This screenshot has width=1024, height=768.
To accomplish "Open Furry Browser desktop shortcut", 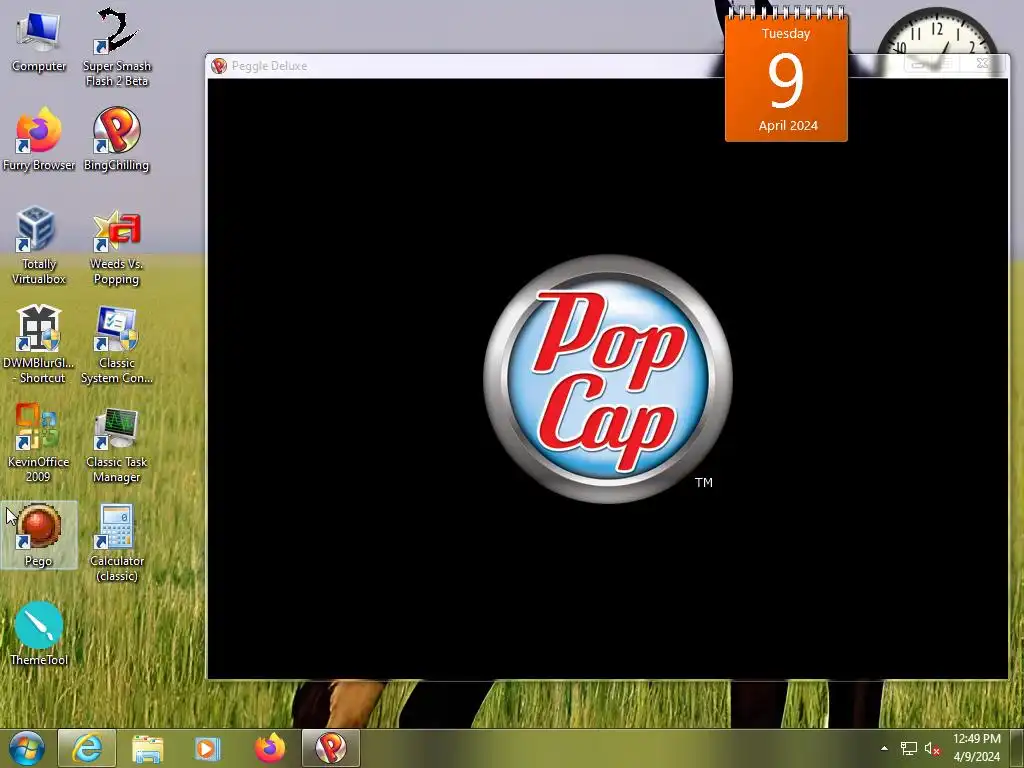I will pyautogui.click(x=39, y=140).
